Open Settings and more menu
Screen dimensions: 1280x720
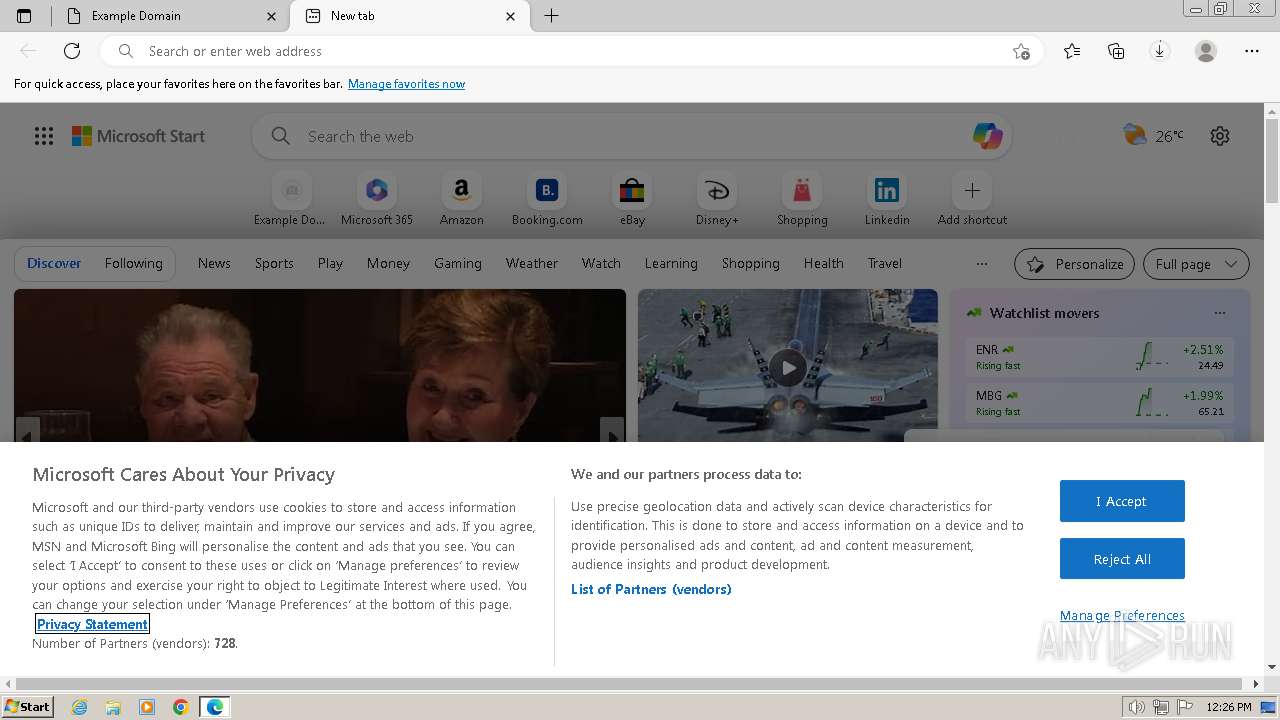pos(1252,51)
